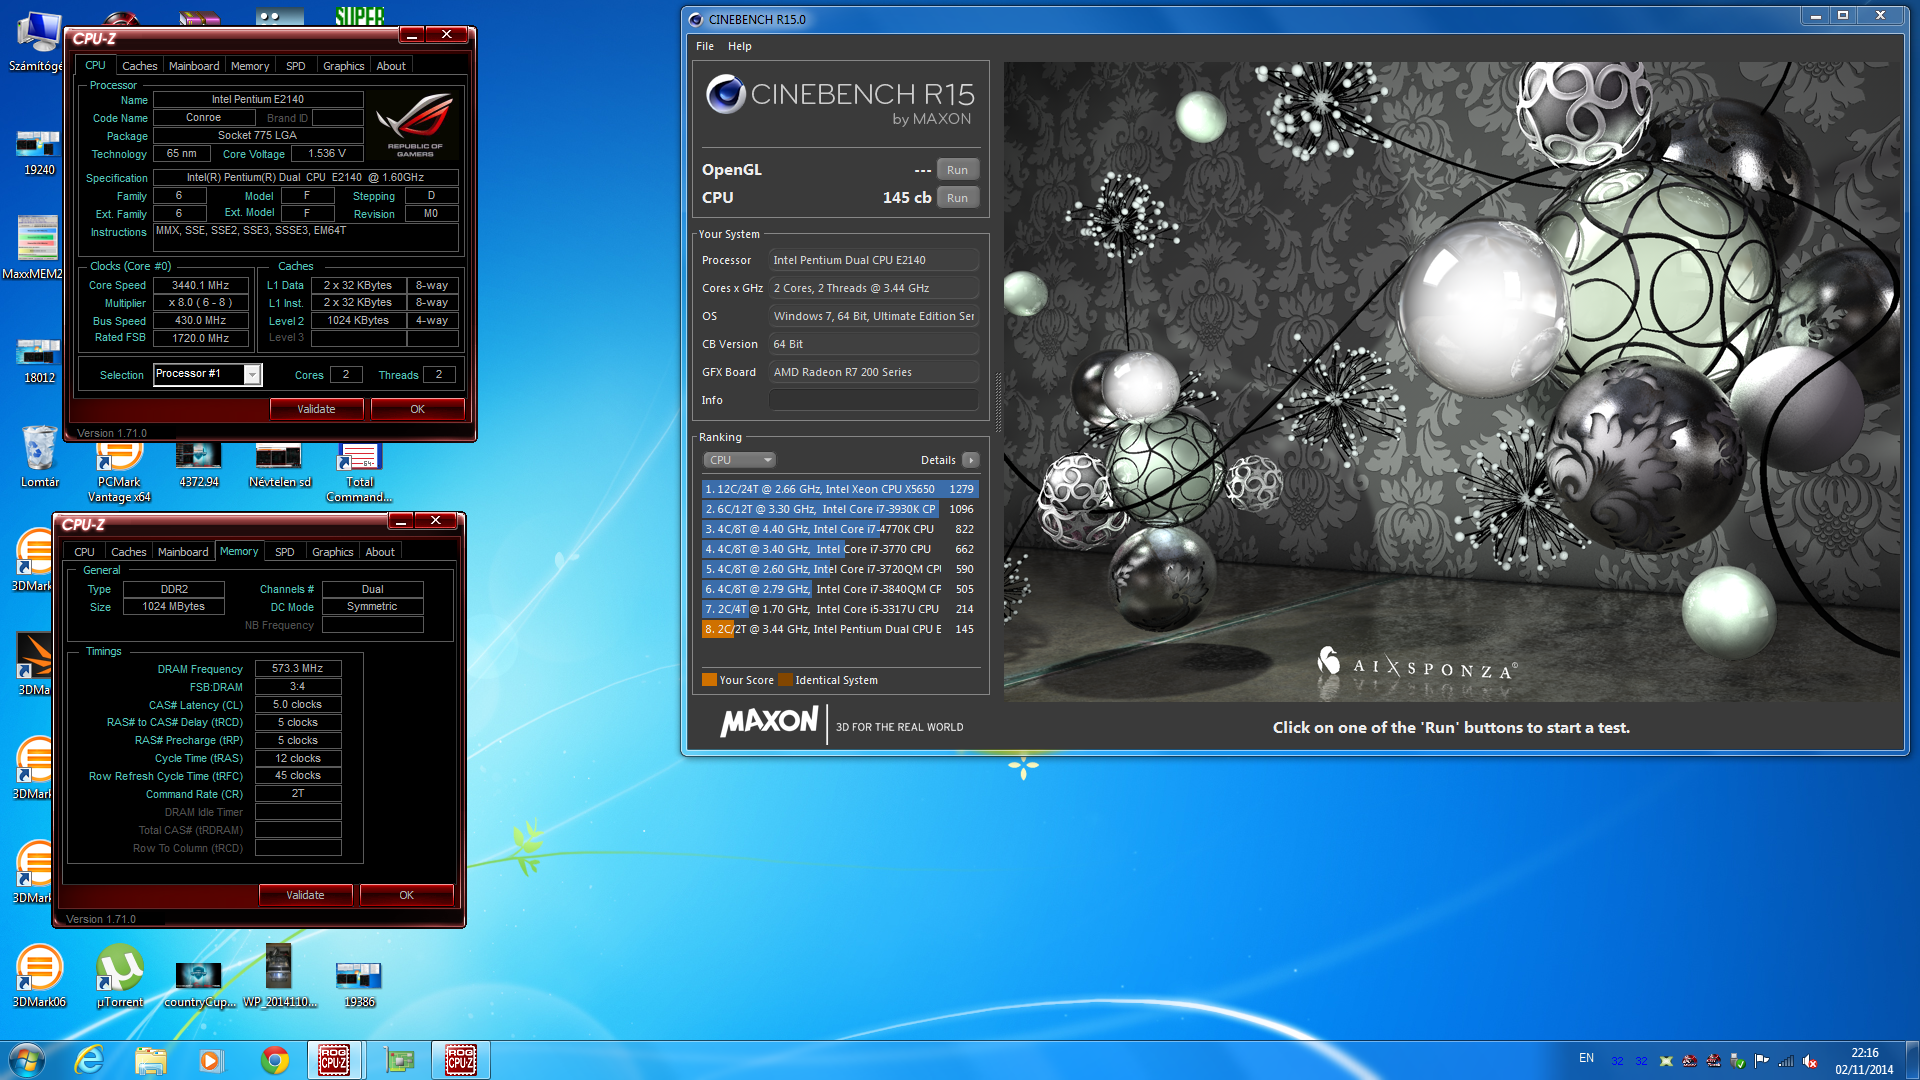Viewport: 1920px width, 1080px height.
Task: Run the OpenGL benchmark in Cinebench
Action: (x=957, y=170)
